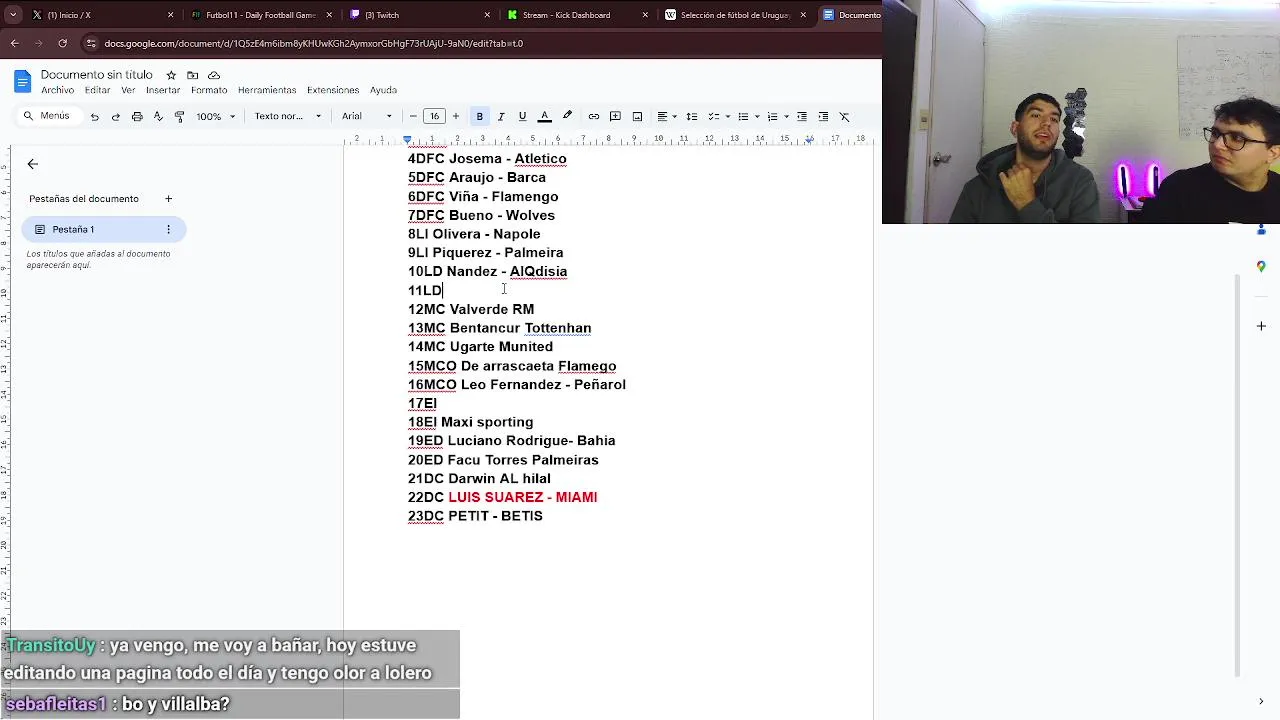Run spelling and grammar check icon

(158, 117)
